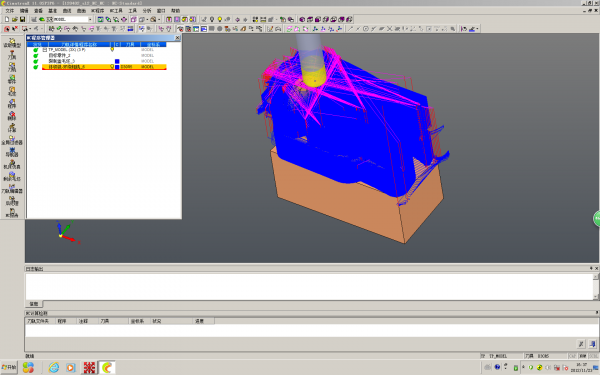Toggle light bulb on TP_MODEL row

[x=112, y=49]
